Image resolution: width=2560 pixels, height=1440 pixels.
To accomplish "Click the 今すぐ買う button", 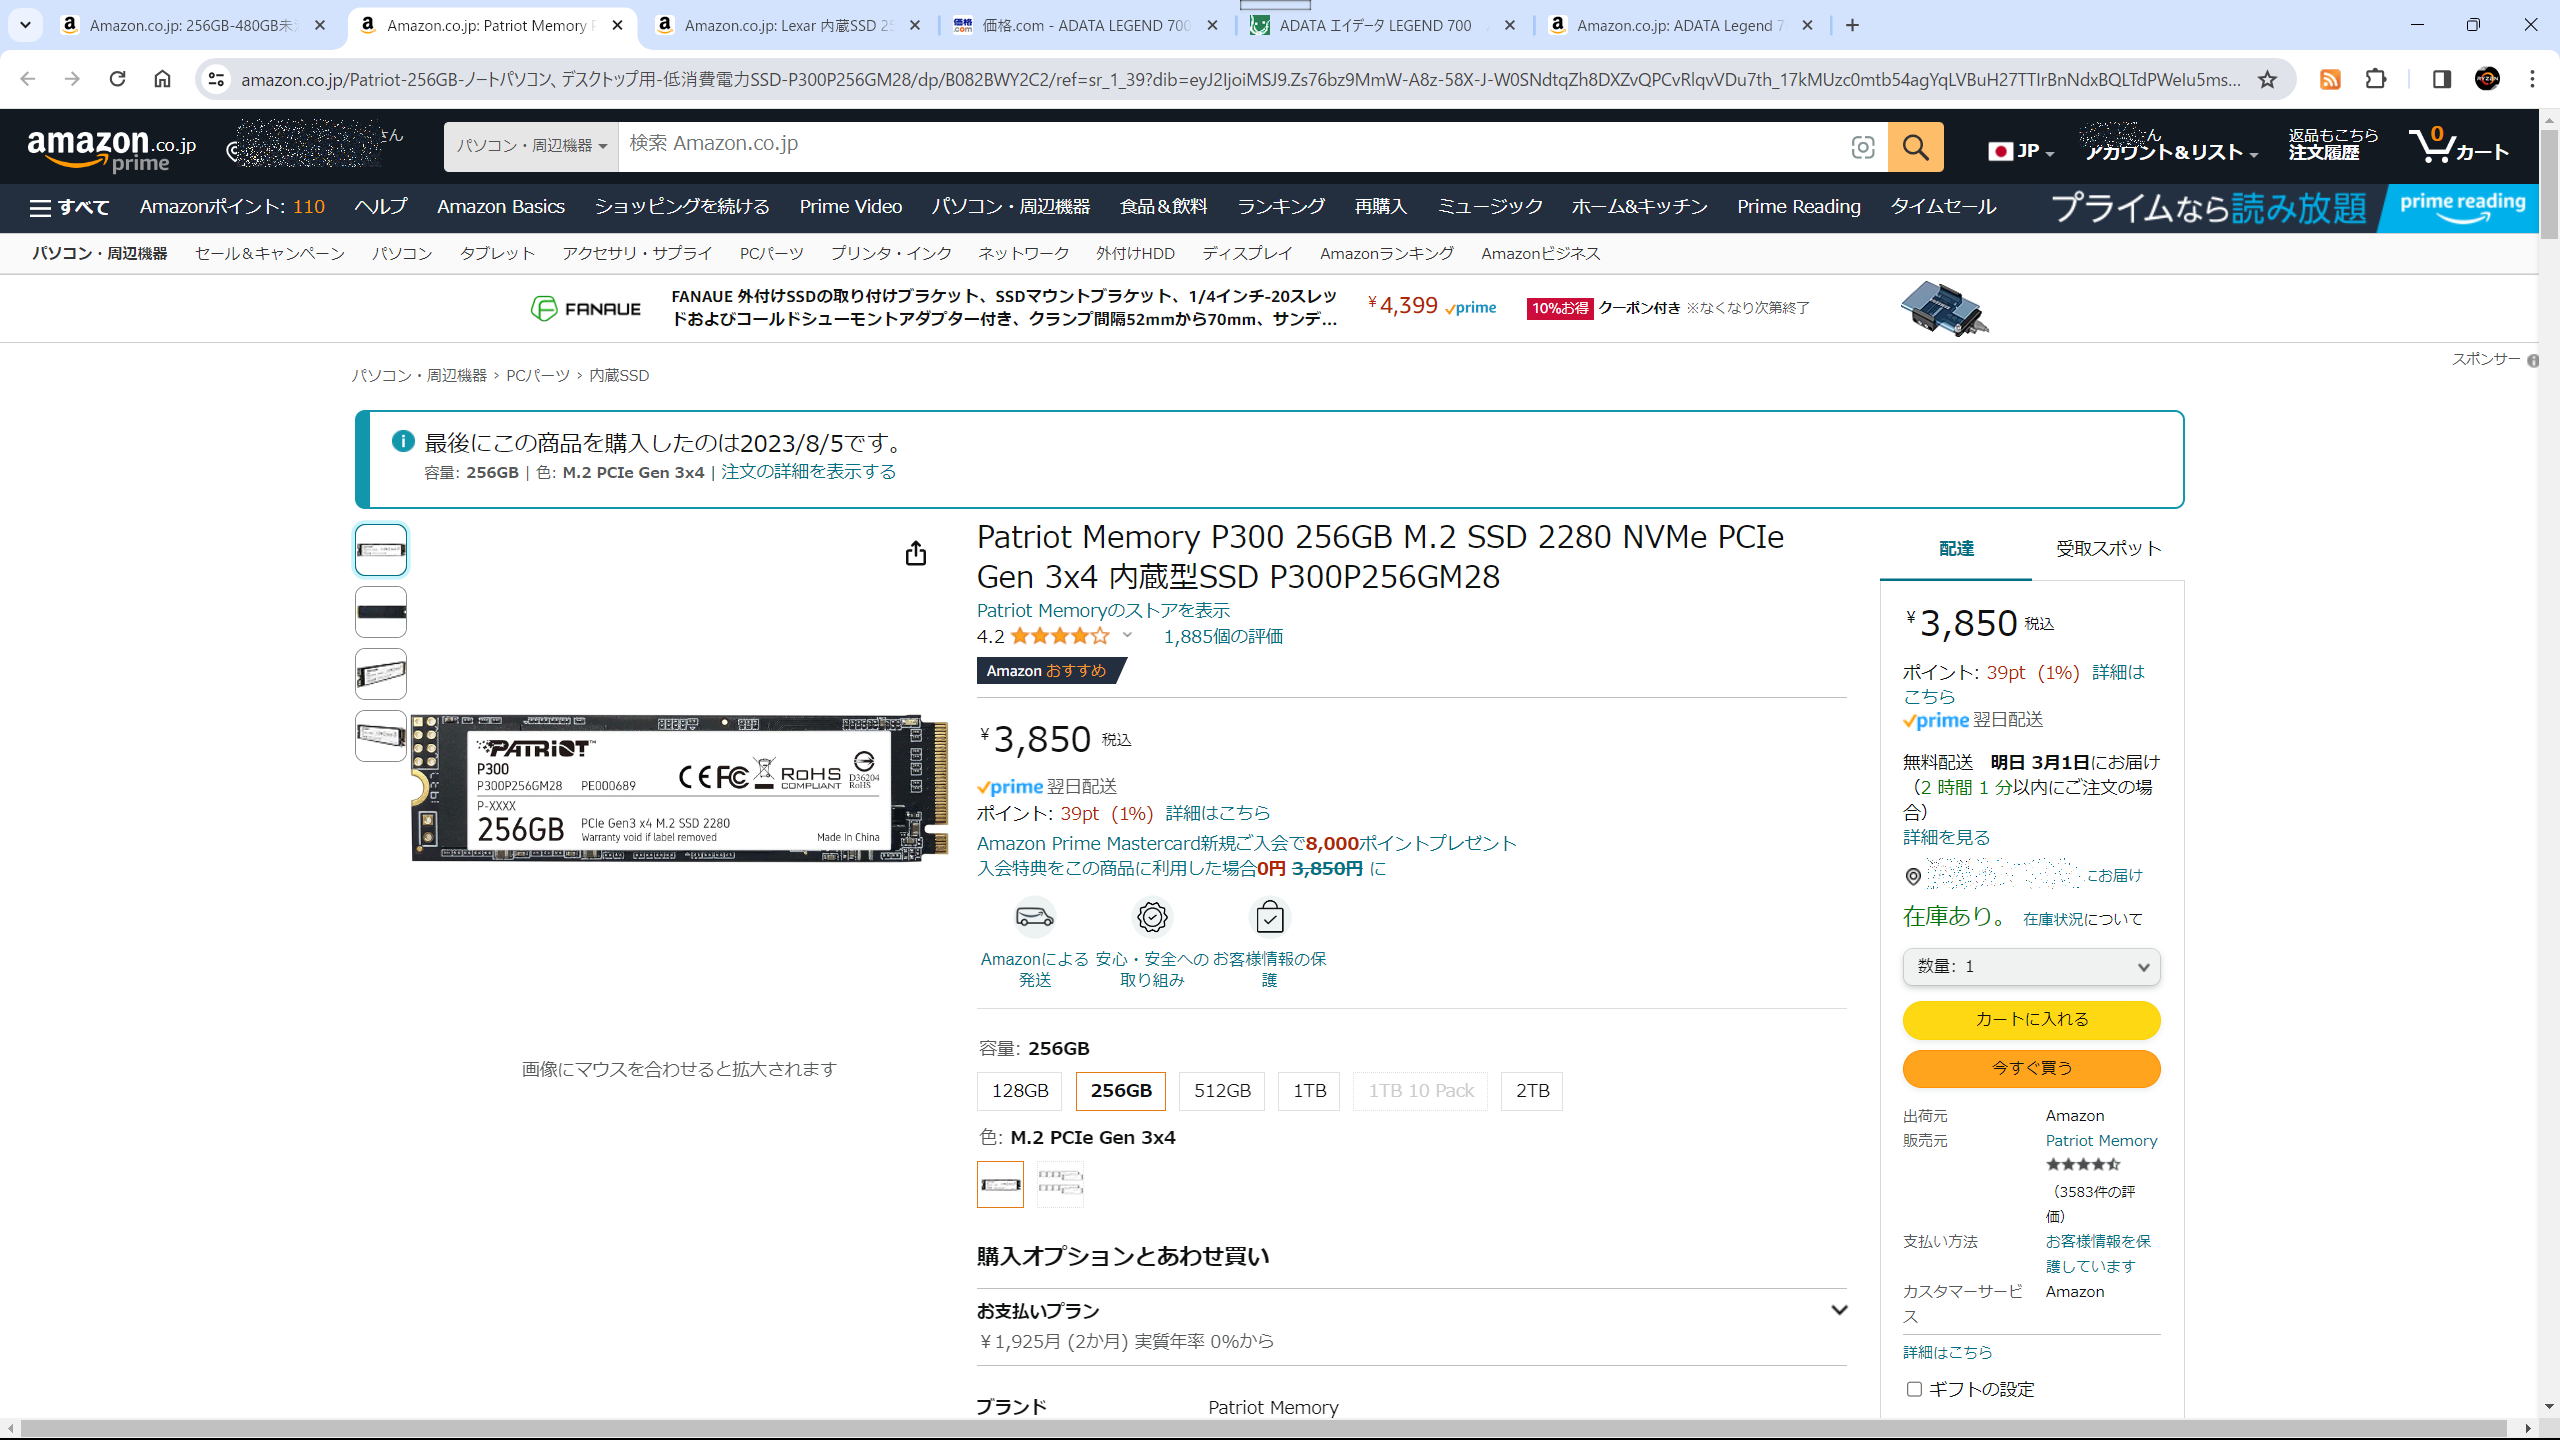I will (x=2031, y=1068).
